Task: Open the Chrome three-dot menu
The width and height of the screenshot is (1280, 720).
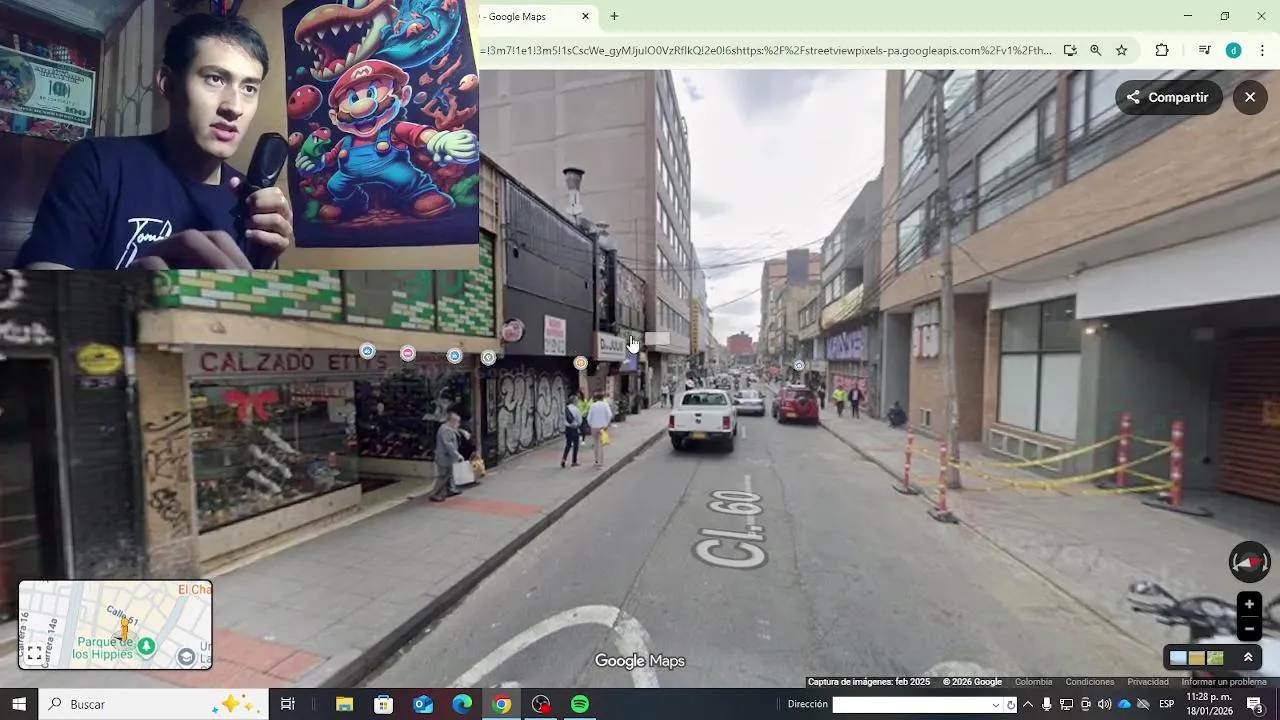Action: click(x=1262, y=50)
